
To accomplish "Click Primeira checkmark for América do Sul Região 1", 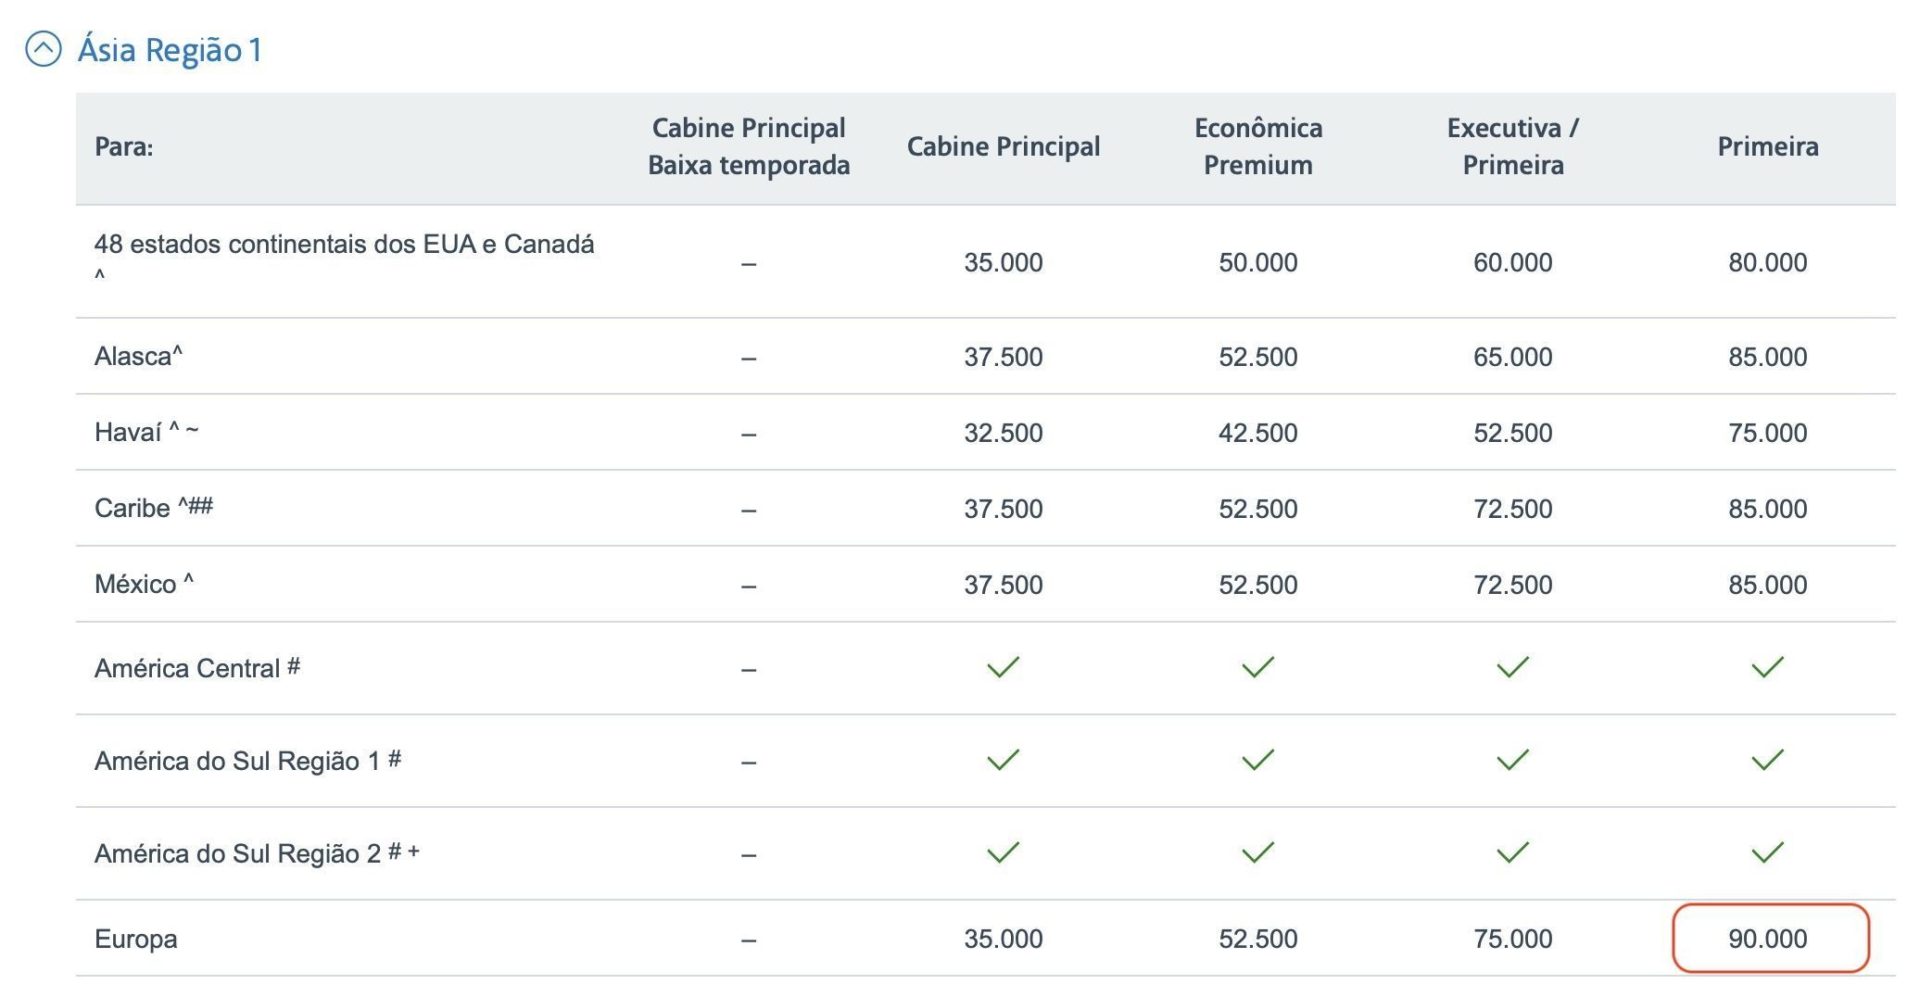I will 1768,760.
